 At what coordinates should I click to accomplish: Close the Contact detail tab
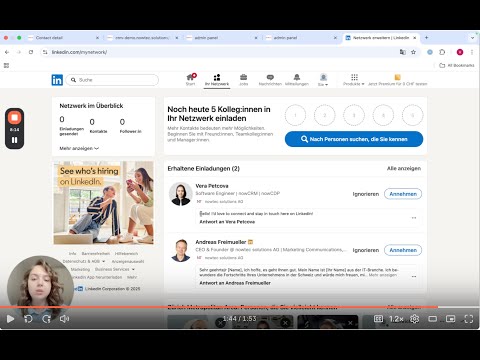(x=97, y=38)
